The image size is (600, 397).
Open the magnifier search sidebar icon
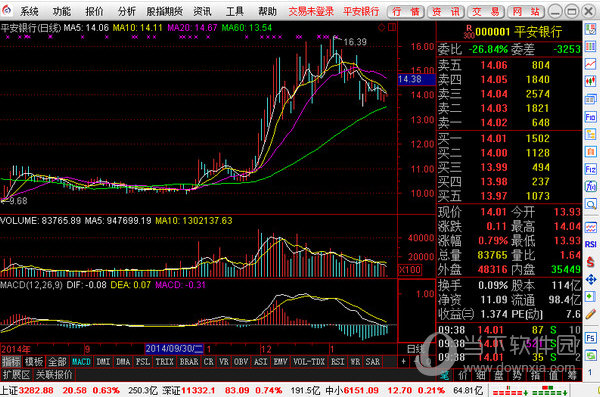click(x=590, y=204)
